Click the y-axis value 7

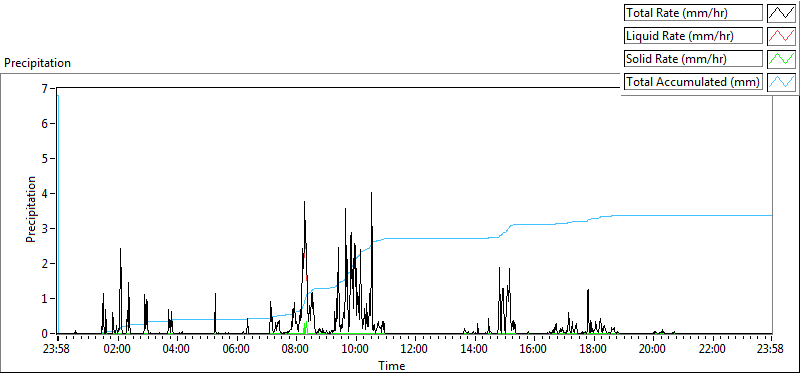[x=44, y=88]
